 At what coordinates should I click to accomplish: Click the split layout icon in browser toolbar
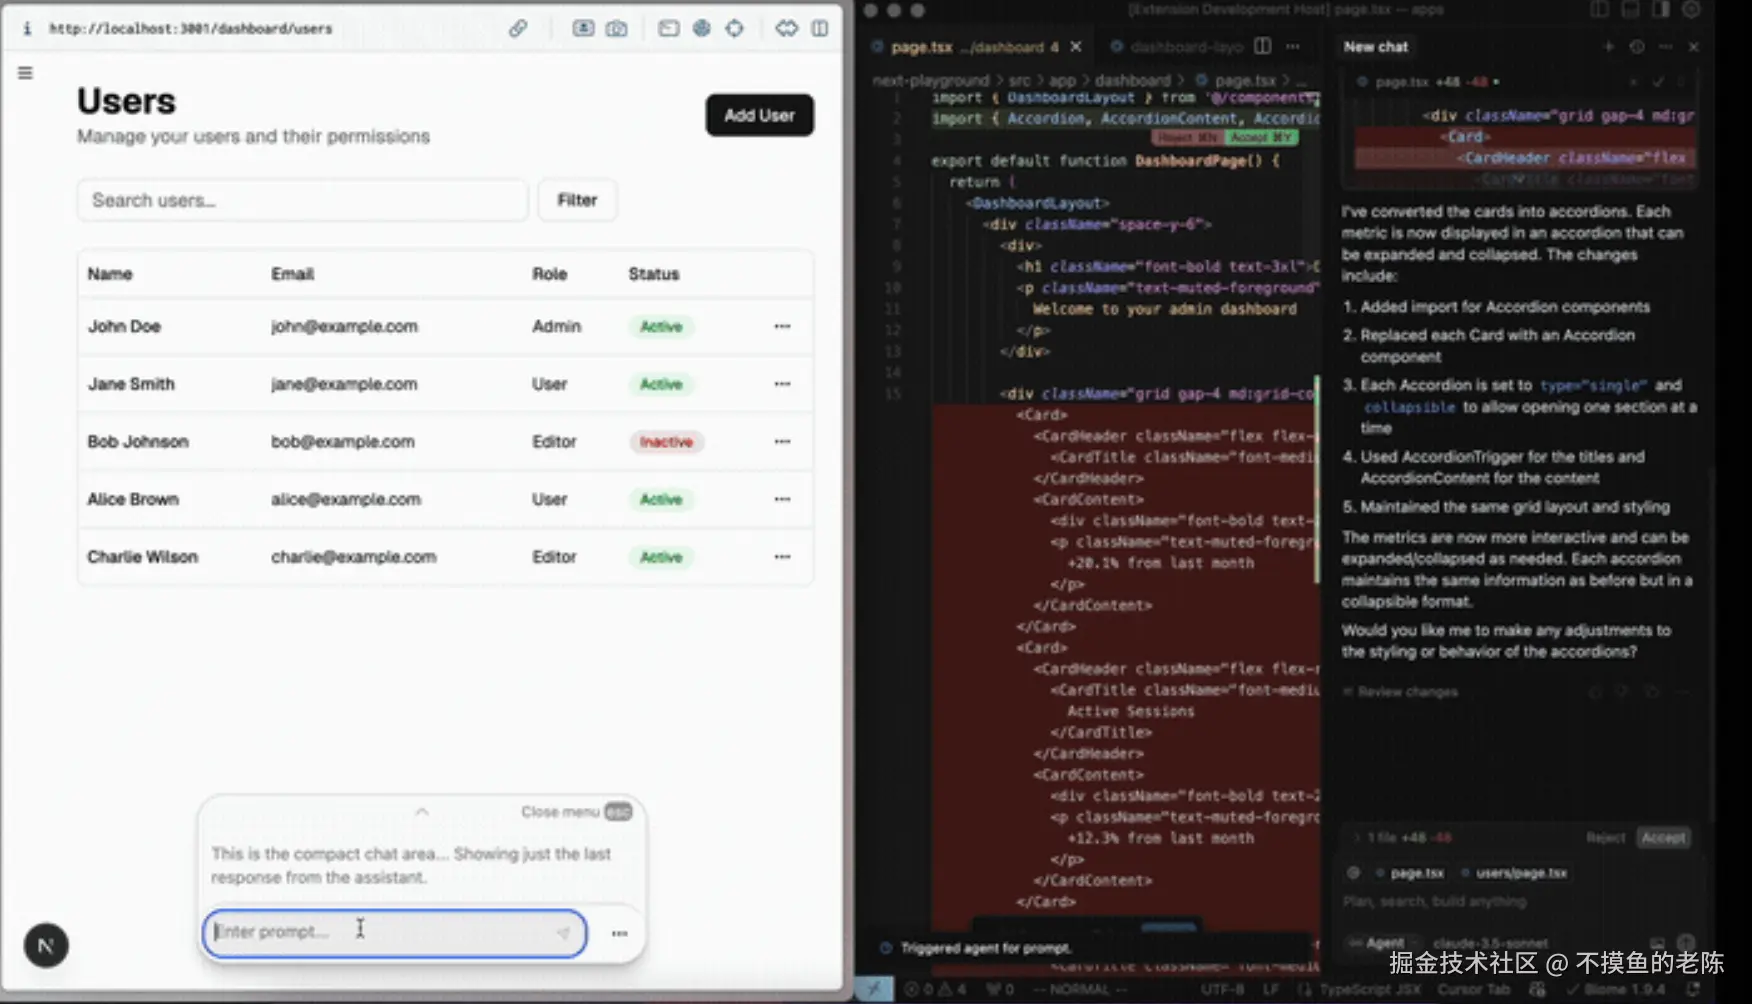(820, 28)
